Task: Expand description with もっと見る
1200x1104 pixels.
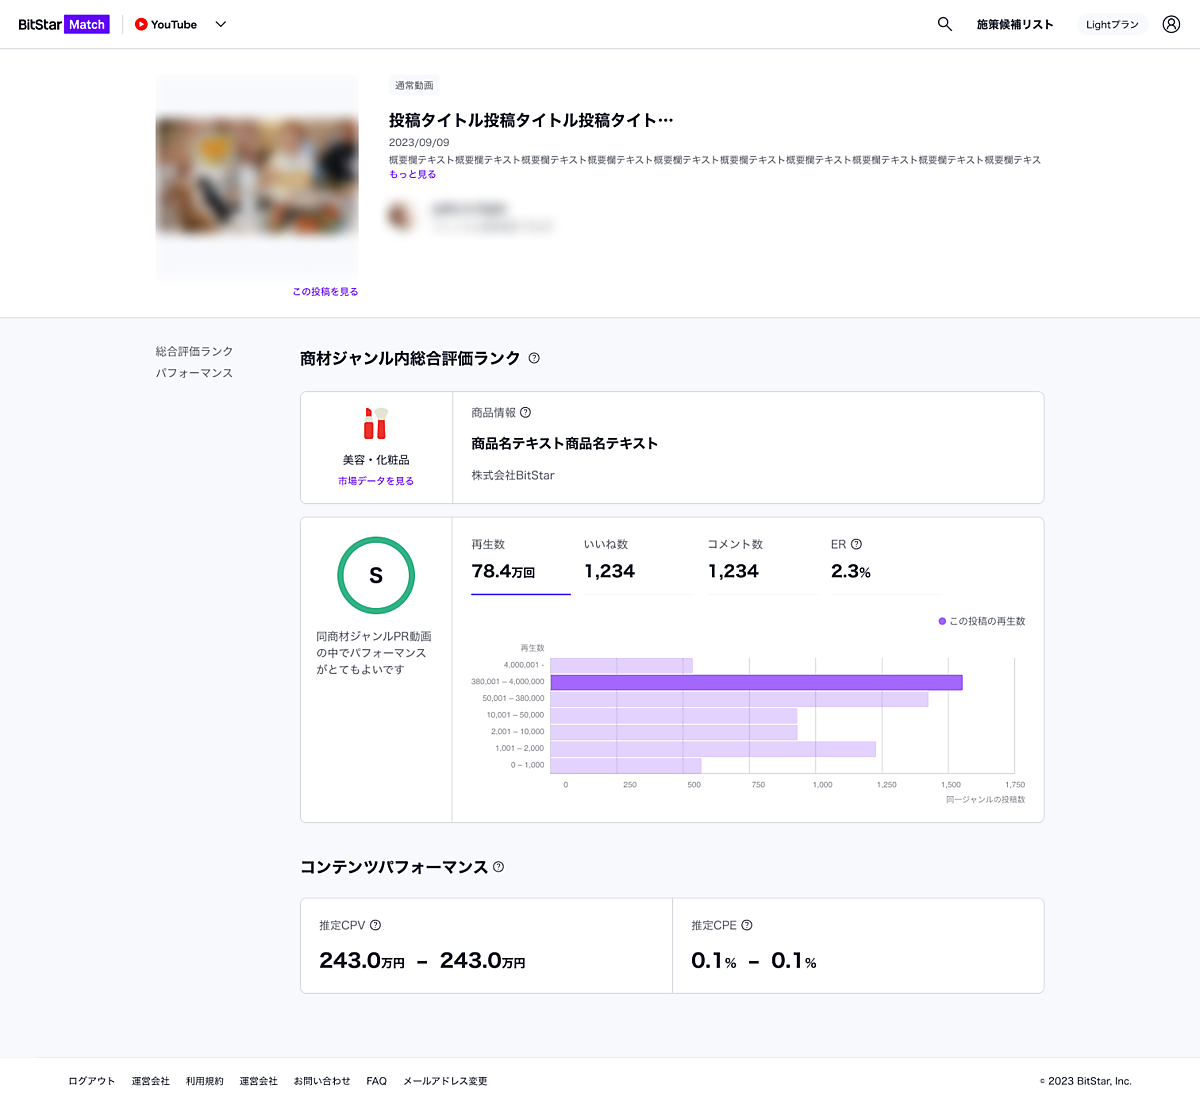Action: [x=412, y=174]
